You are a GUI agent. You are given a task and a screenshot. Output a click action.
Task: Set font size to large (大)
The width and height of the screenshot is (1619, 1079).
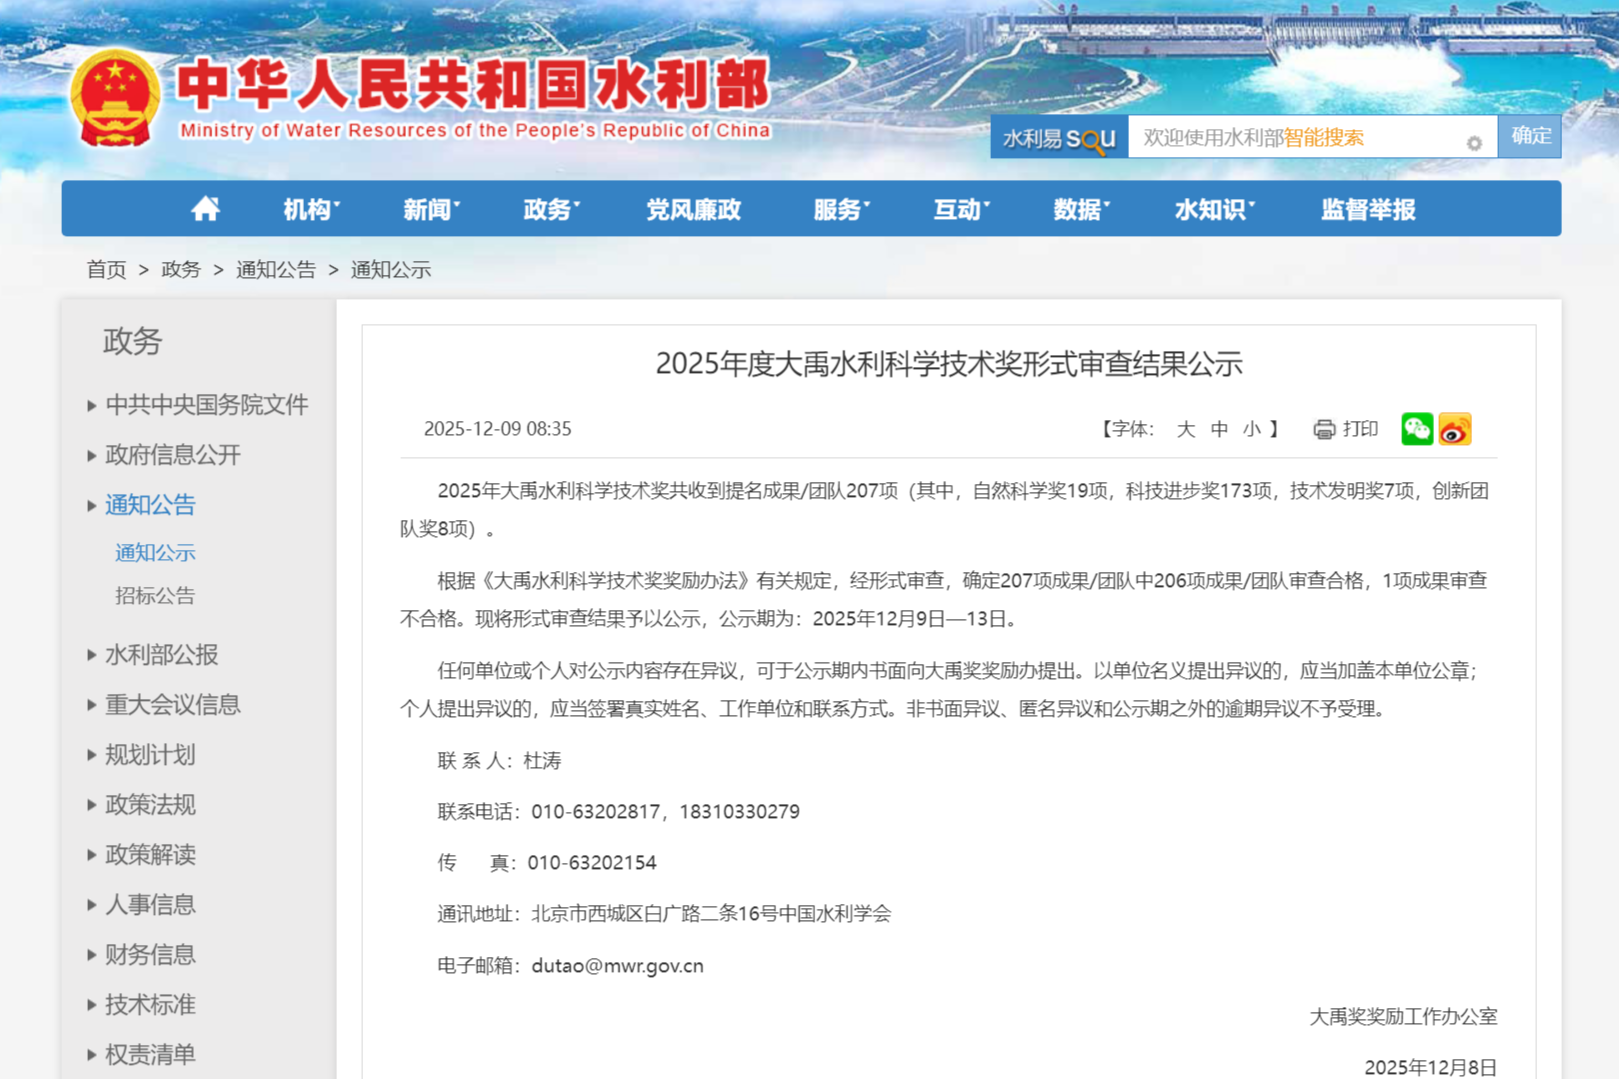pos(1186,429)
